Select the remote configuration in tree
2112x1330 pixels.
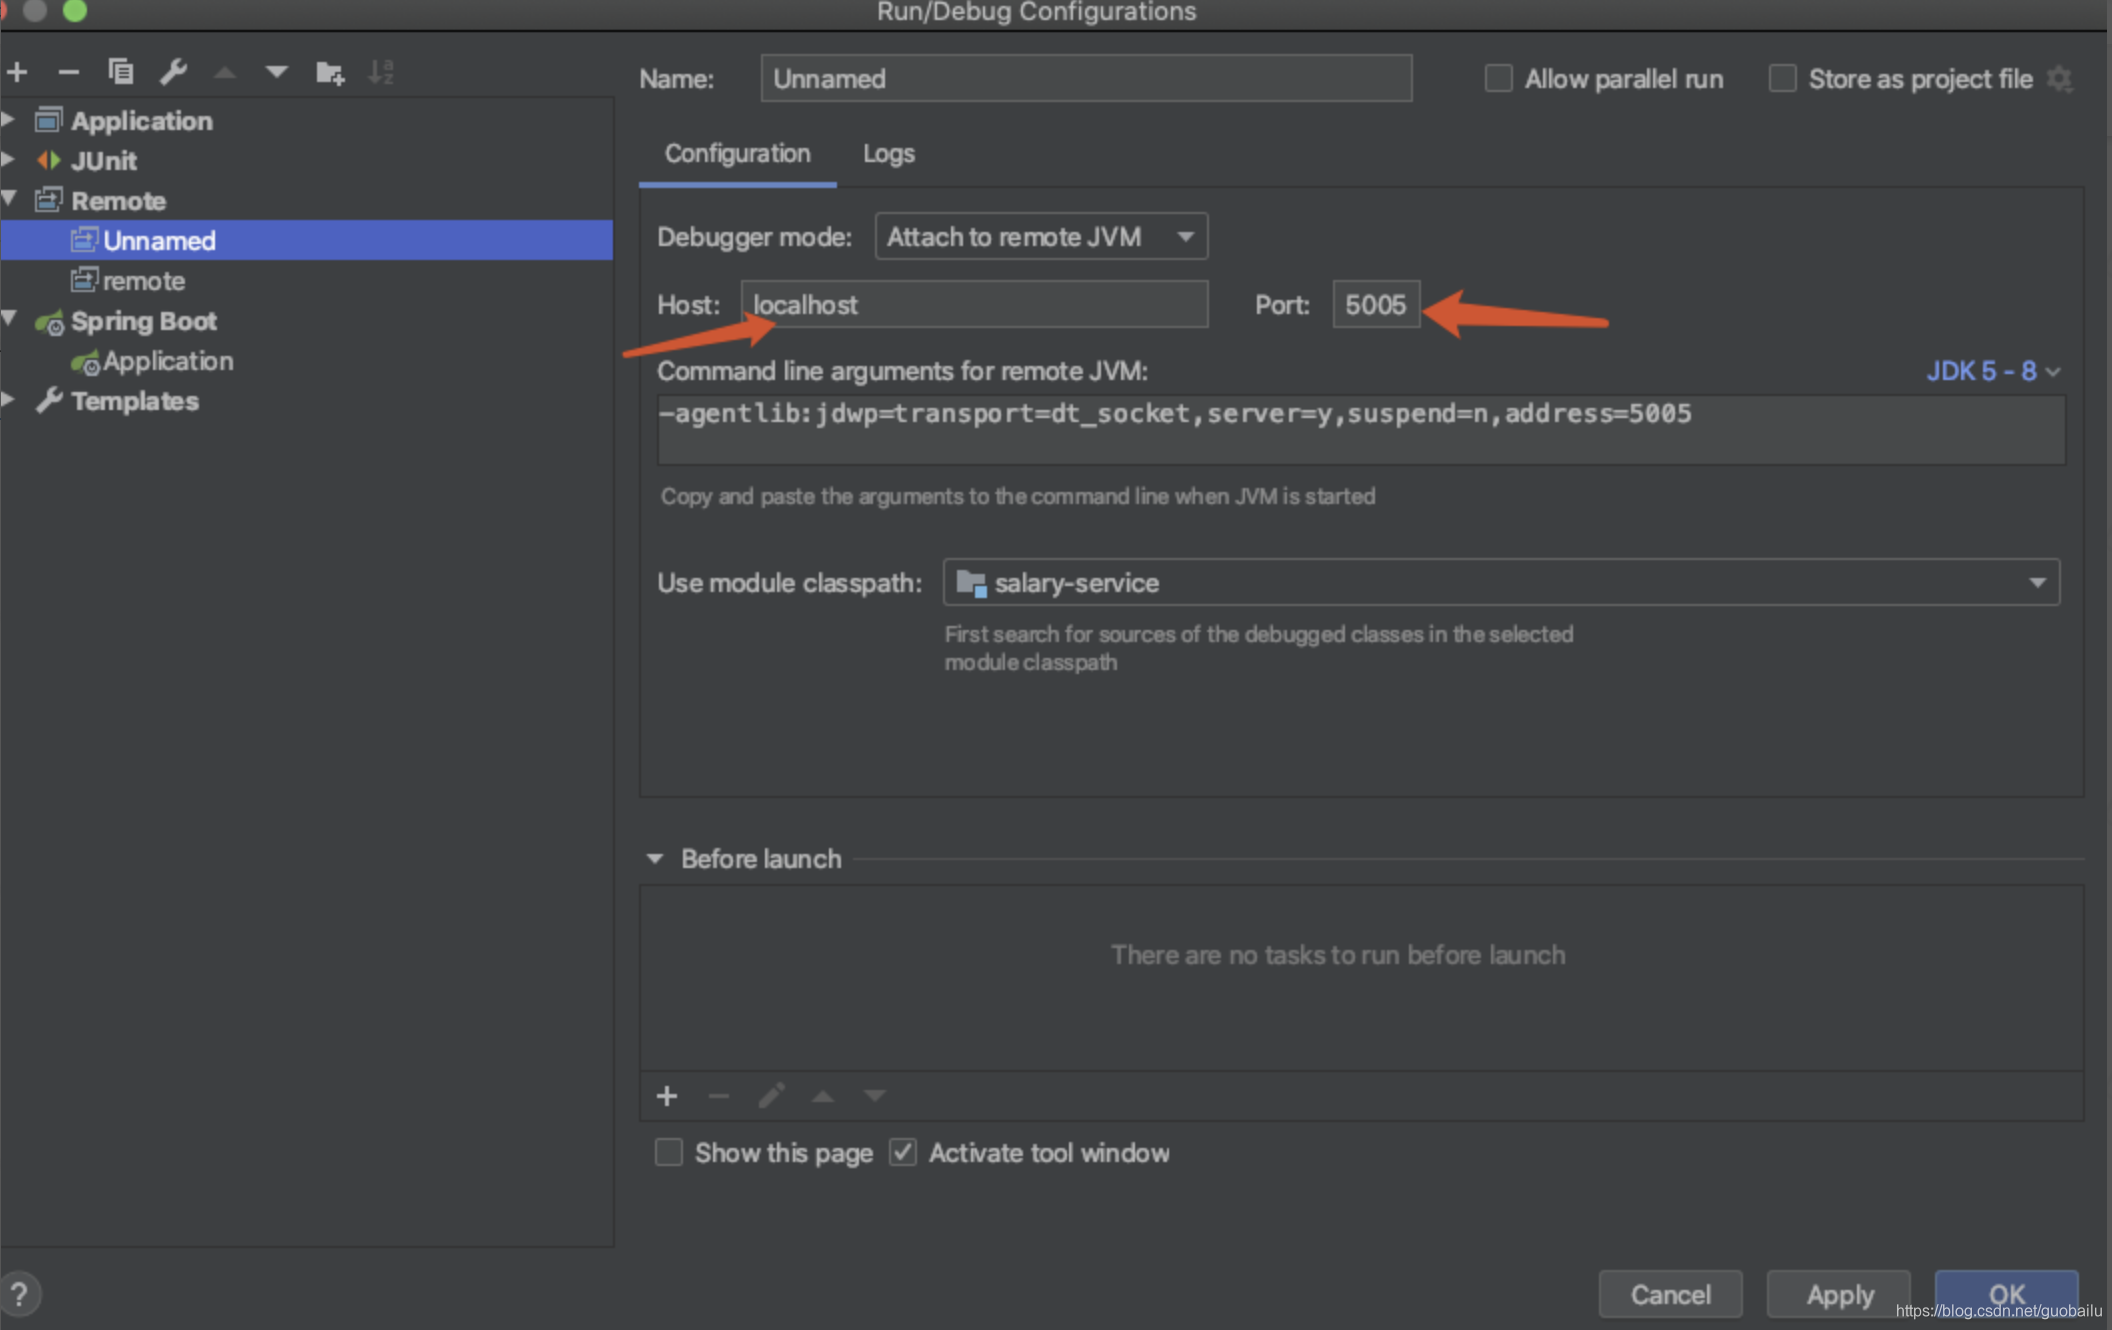point(143,281)
